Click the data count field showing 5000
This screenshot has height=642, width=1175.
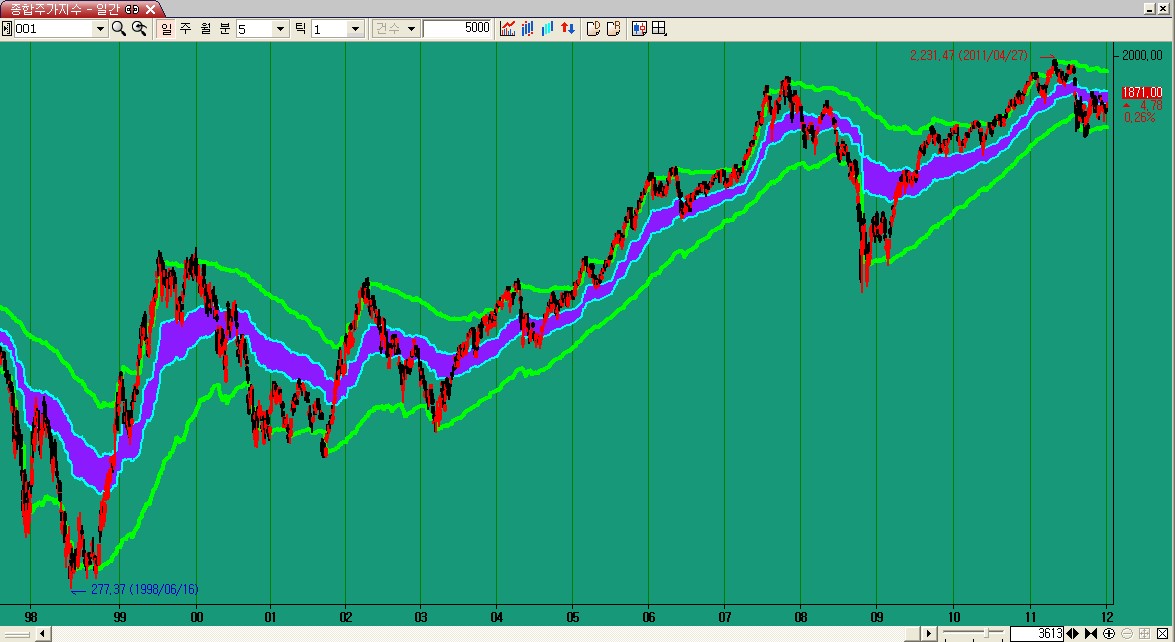457,29
